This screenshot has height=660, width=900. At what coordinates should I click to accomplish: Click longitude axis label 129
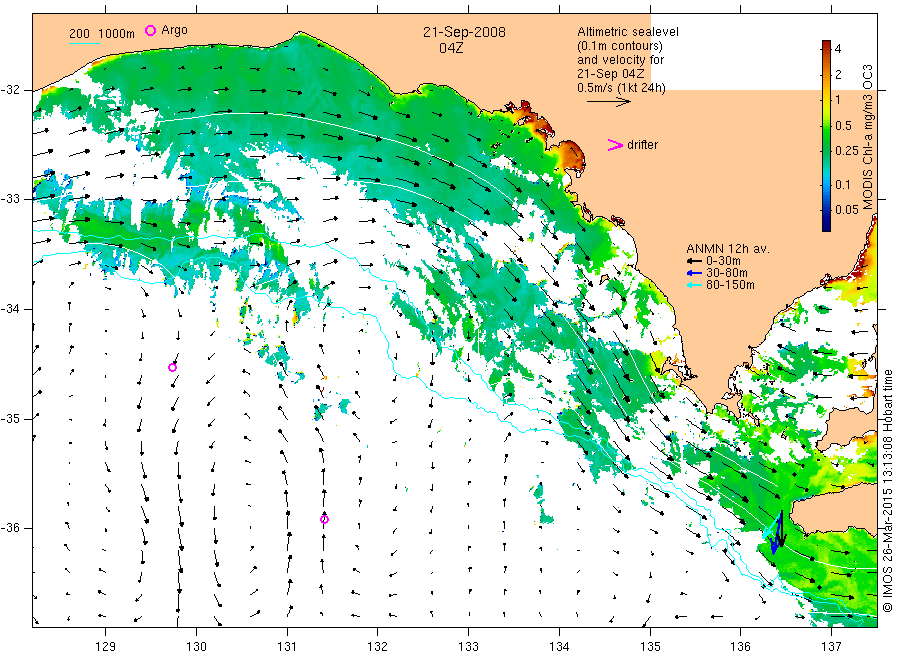pos(106,646)
